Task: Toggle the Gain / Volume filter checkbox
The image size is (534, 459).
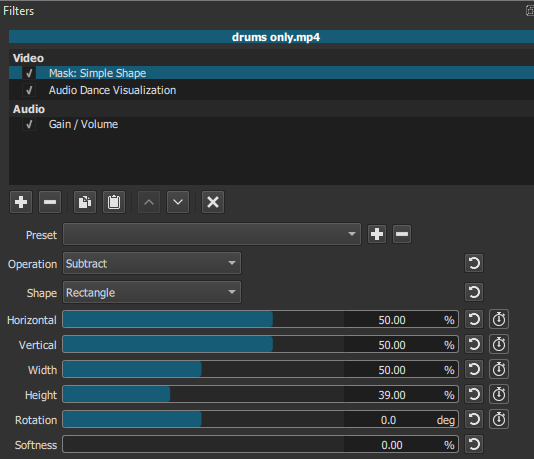Action: (29, 124)
